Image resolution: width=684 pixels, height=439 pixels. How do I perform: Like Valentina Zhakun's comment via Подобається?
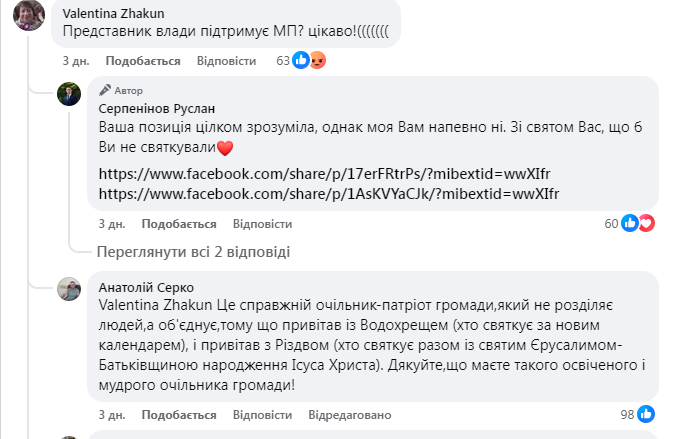tap(143, 61)
